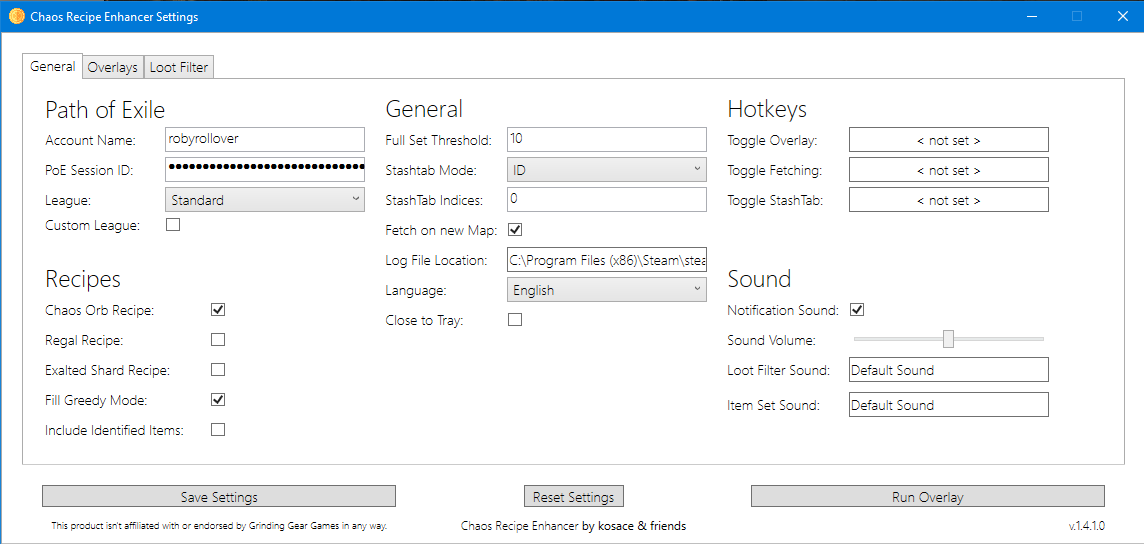The height and width of the screenshot is (544, 1144).
Task: Minimize the Chaos Recipe Enhancer Settings window
Action: pyautogui.click(x=1032, y=16)
